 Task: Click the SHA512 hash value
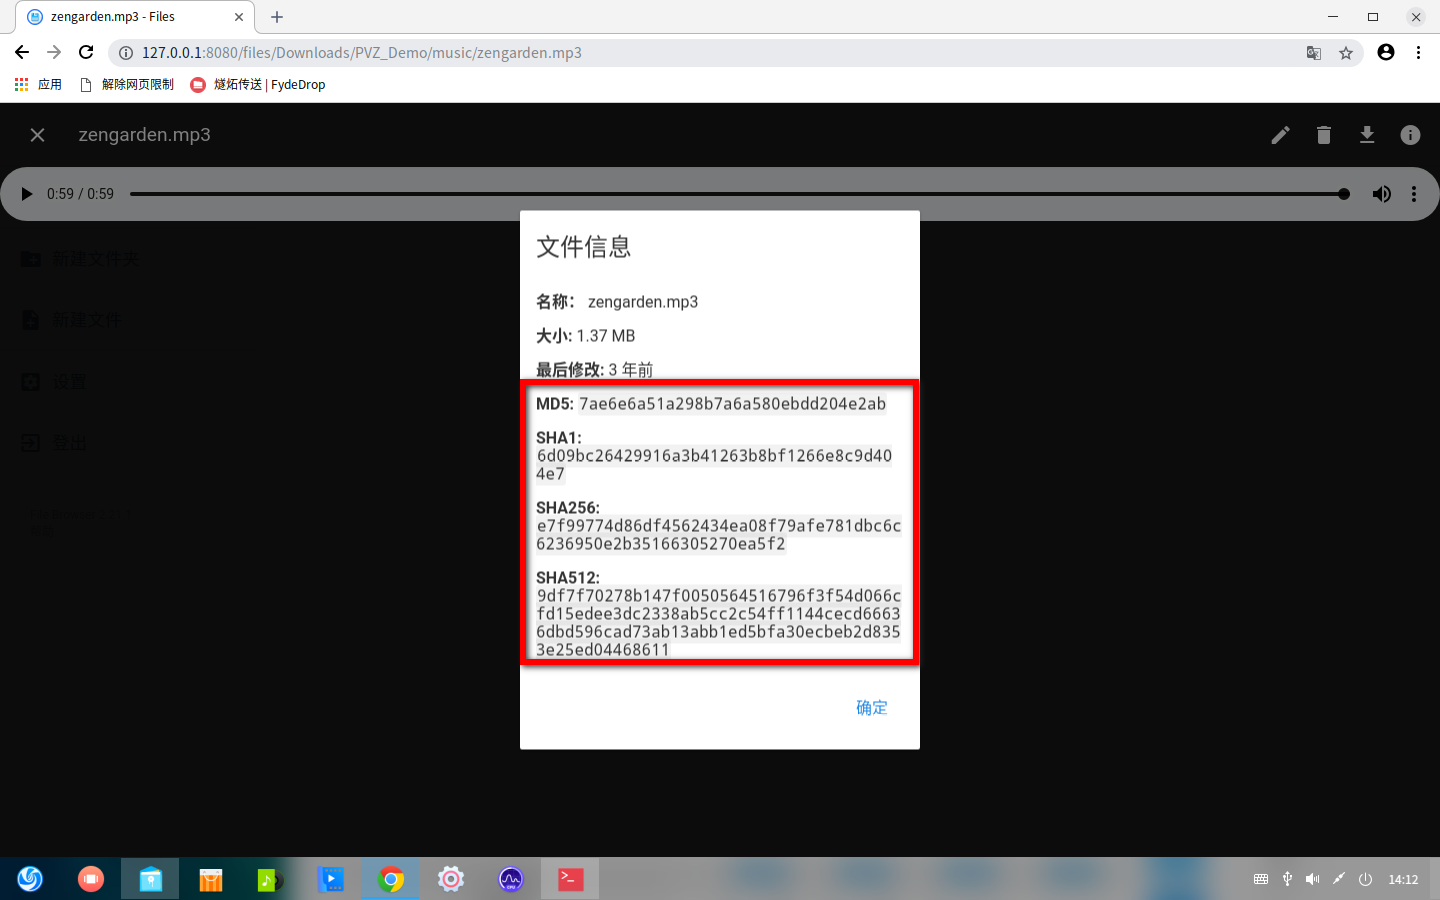718,623
